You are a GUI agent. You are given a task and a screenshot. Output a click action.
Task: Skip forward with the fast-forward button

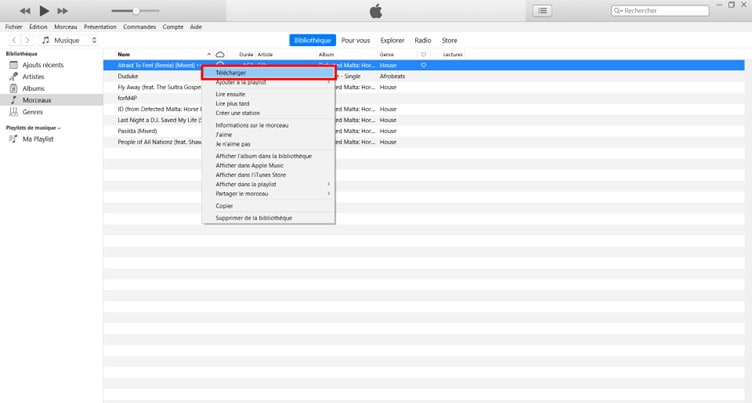pyautogui.click(x=62, y=11)
